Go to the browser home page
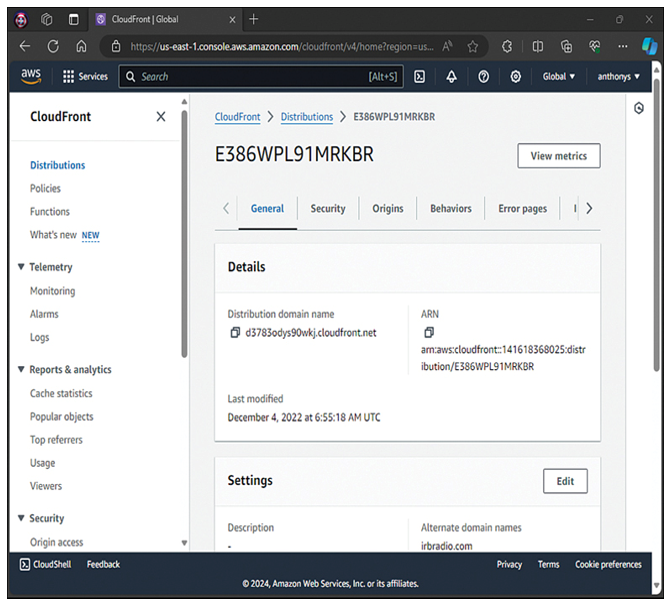The image size is (669, 605). [x=81, y=46]
